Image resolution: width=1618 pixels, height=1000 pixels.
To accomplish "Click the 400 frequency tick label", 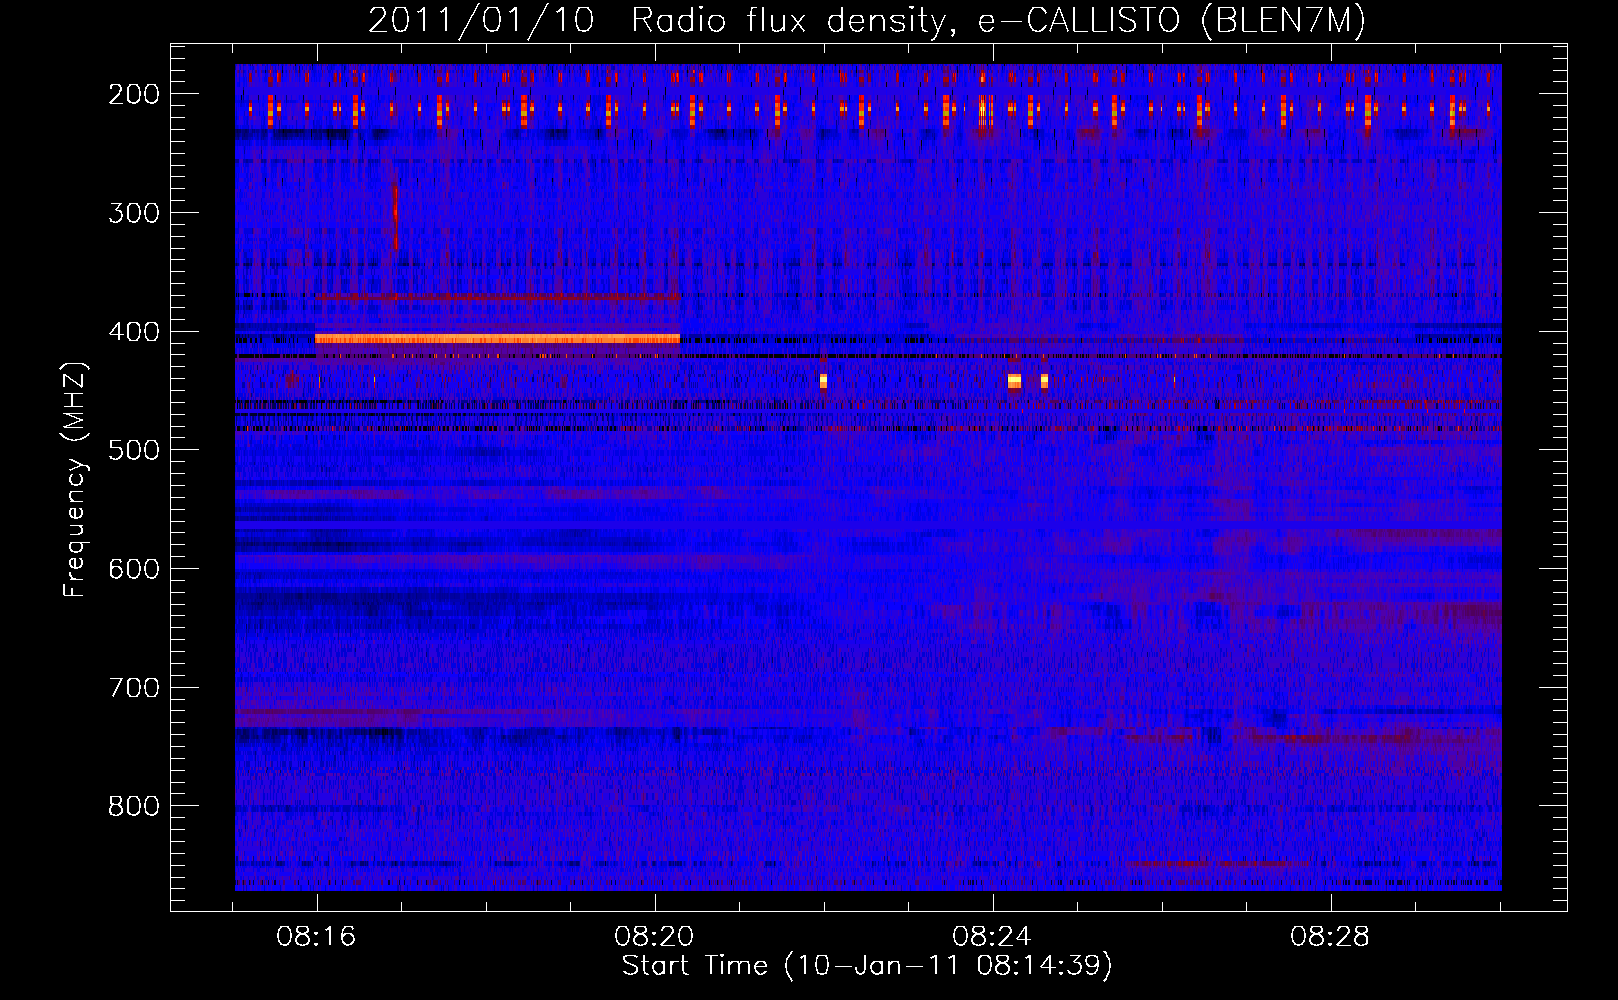I will 134,332.
